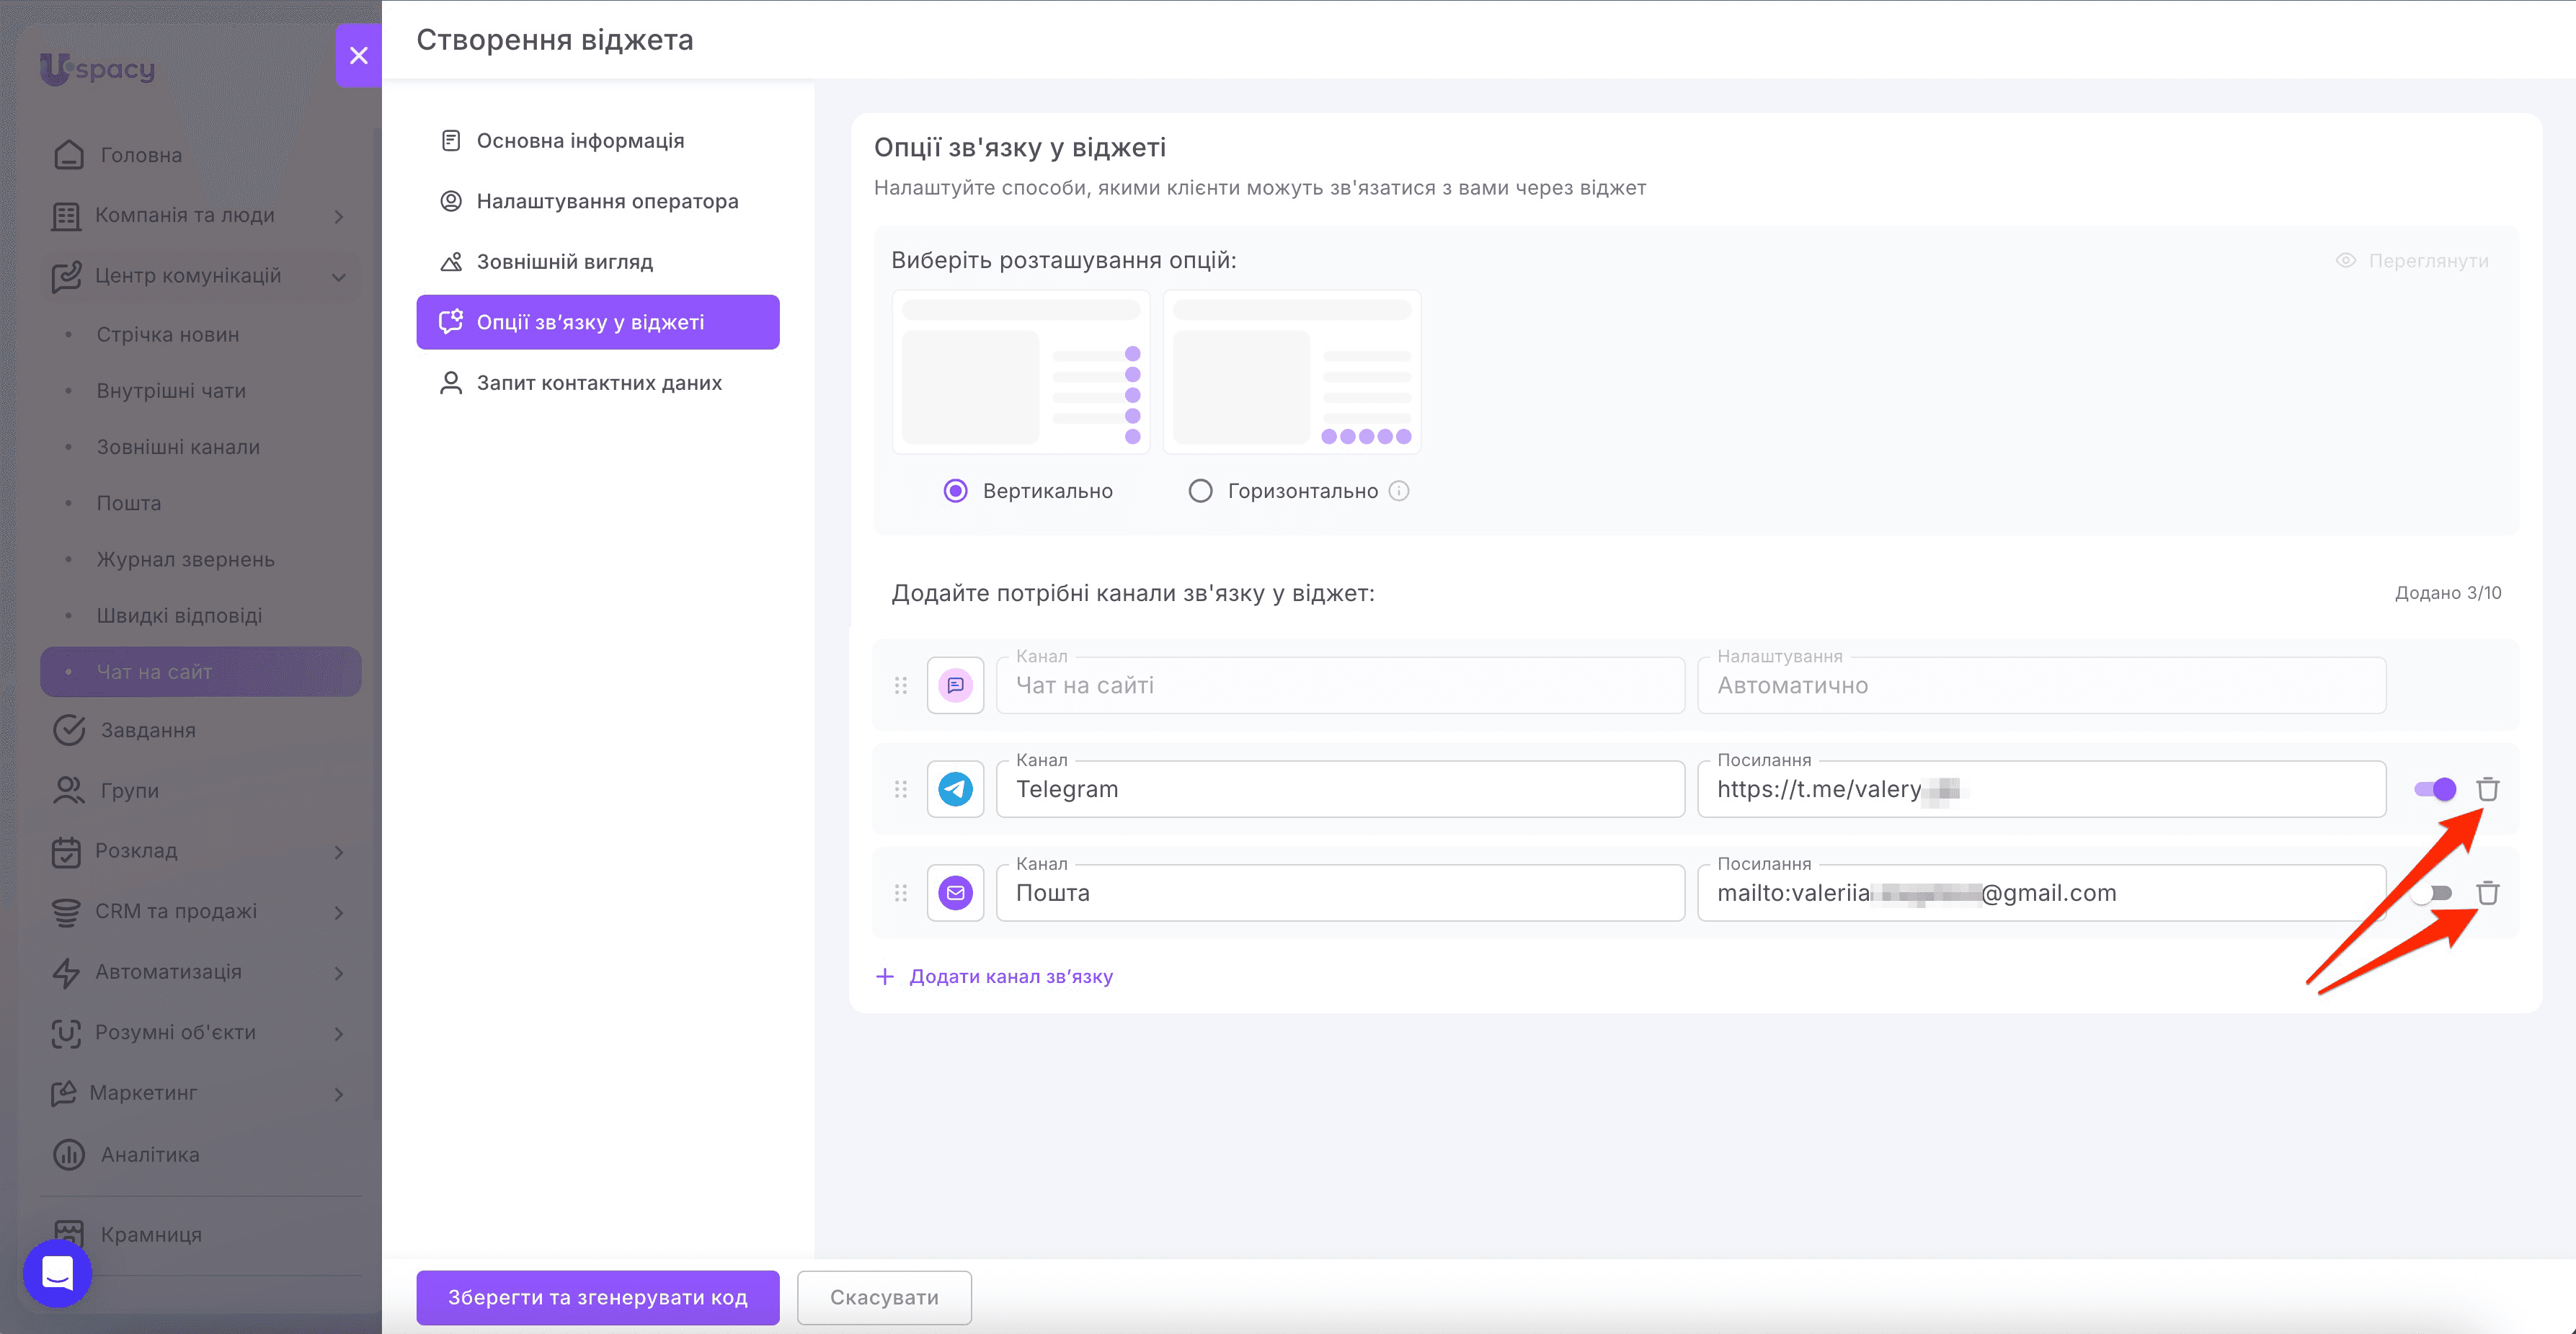The width and height of the screenshot is (2576, 1334).
Task: Collapse the Центр комунікацій section chevron
Action: (339, 277)
